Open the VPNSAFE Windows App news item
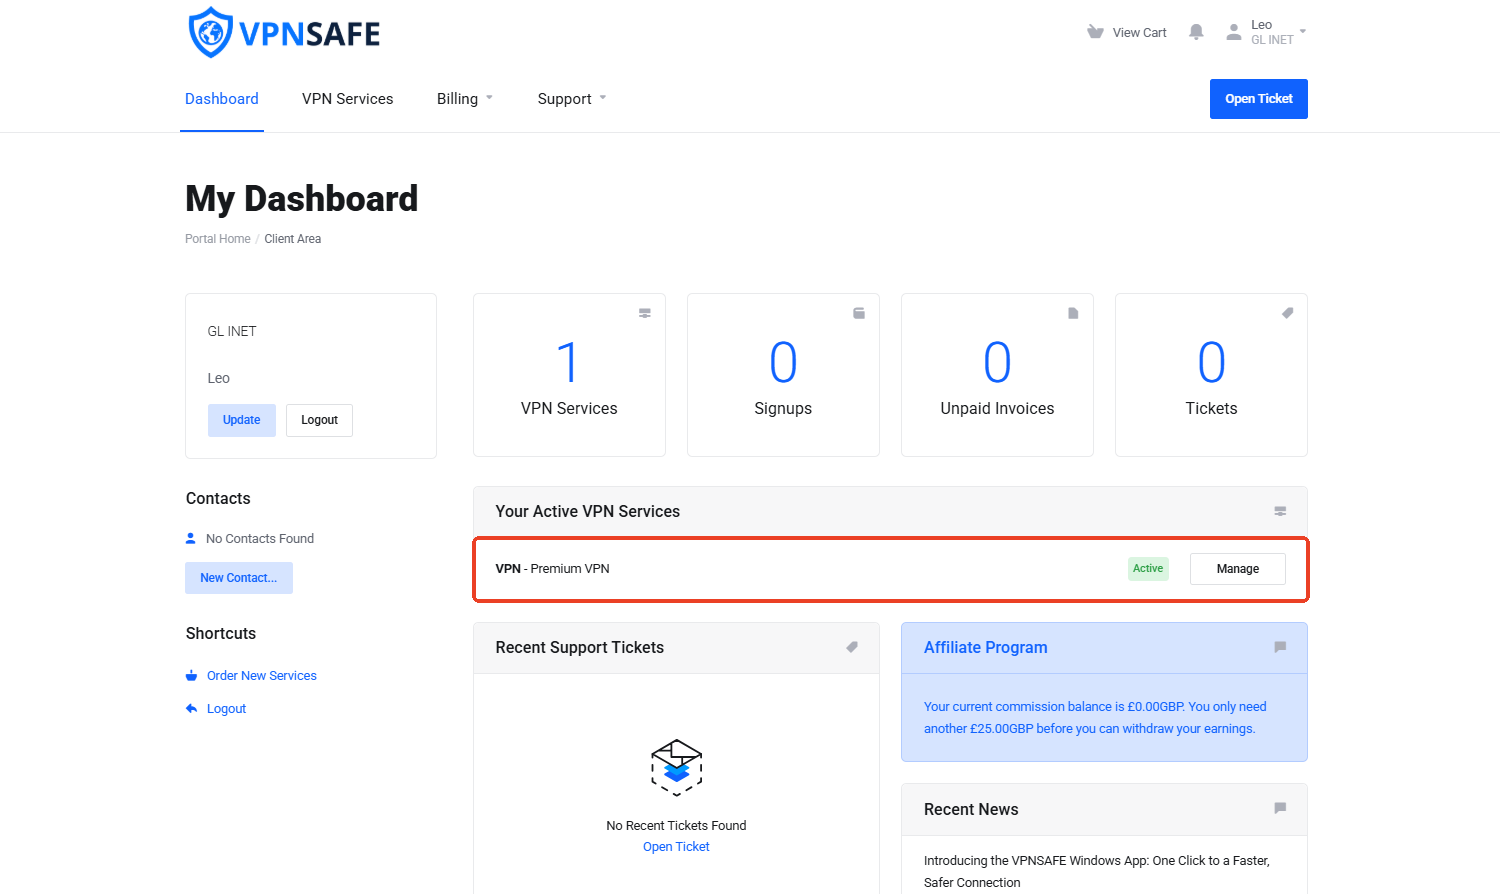 click(x=1097, y=871)
